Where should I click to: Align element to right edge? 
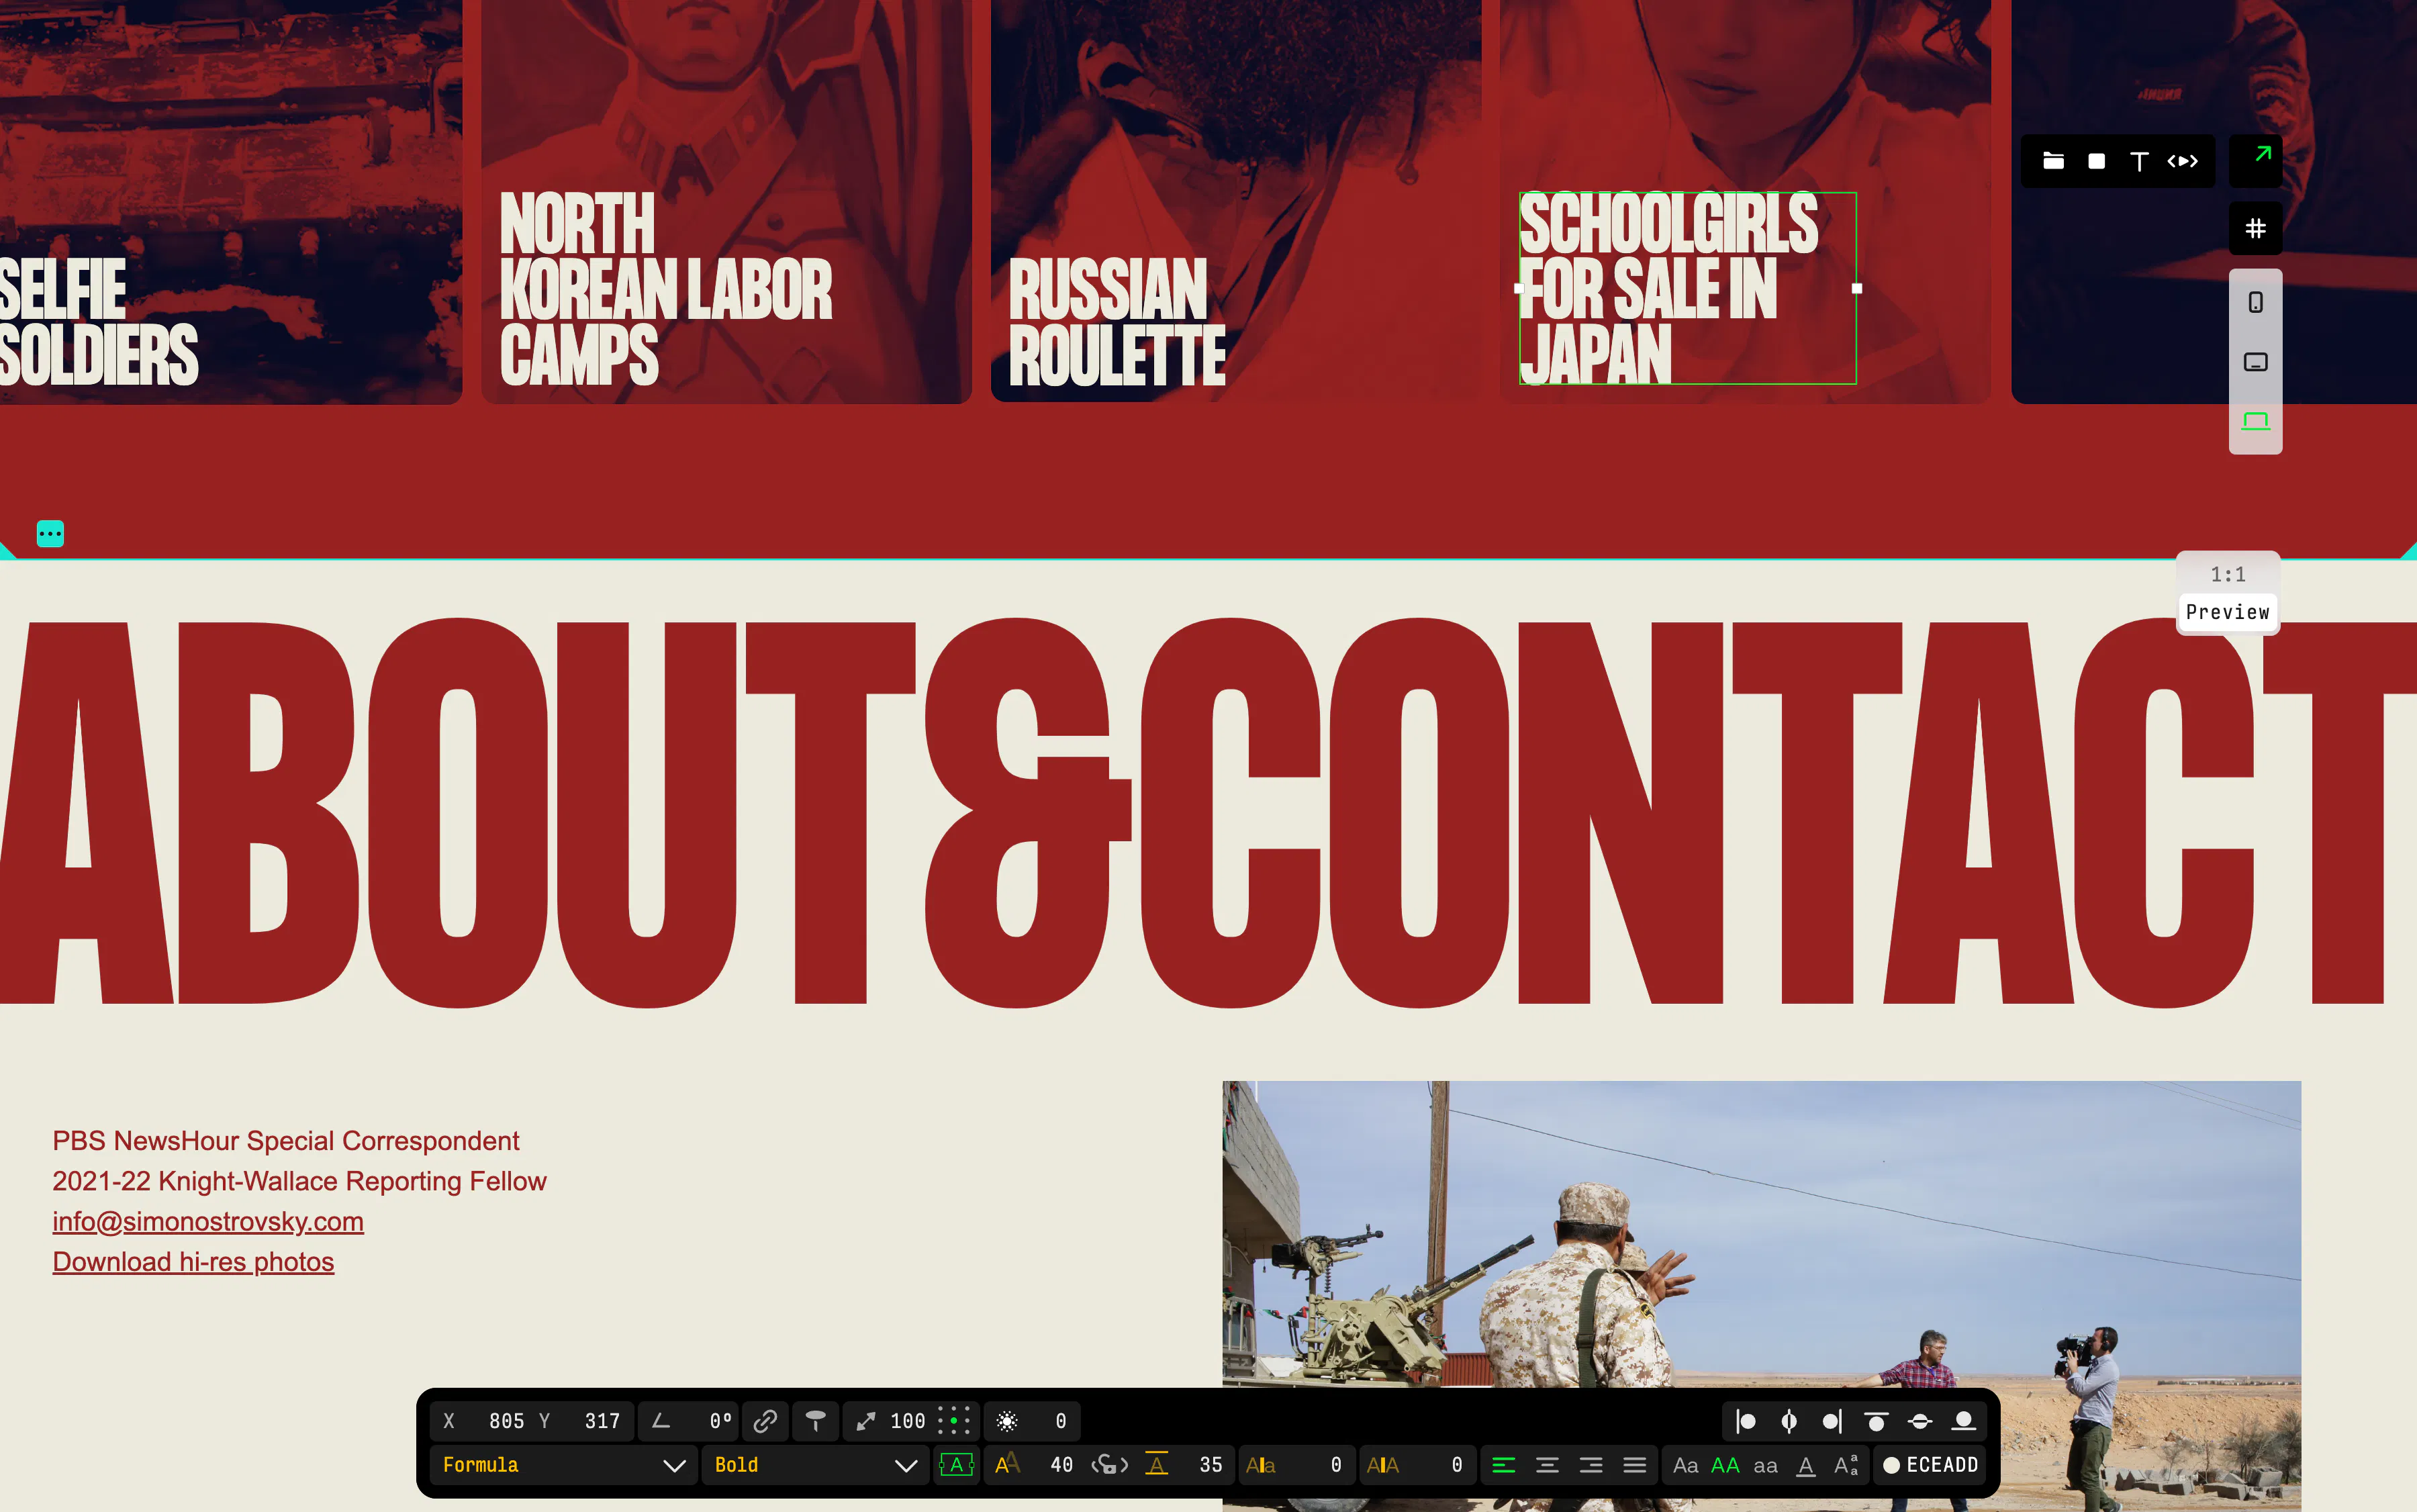(x=1832, y=1421)
